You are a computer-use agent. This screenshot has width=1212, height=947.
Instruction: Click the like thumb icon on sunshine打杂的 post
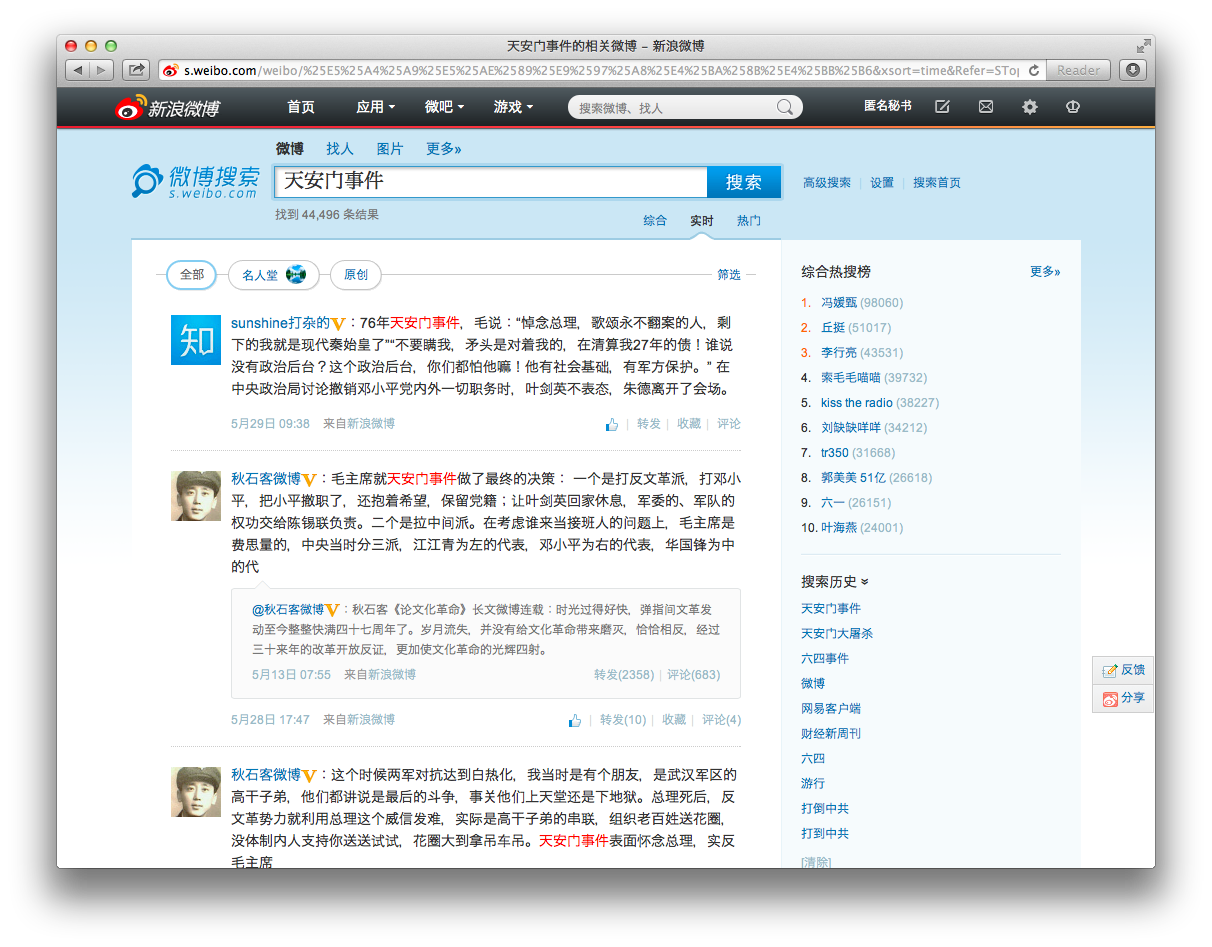point(611,424)
